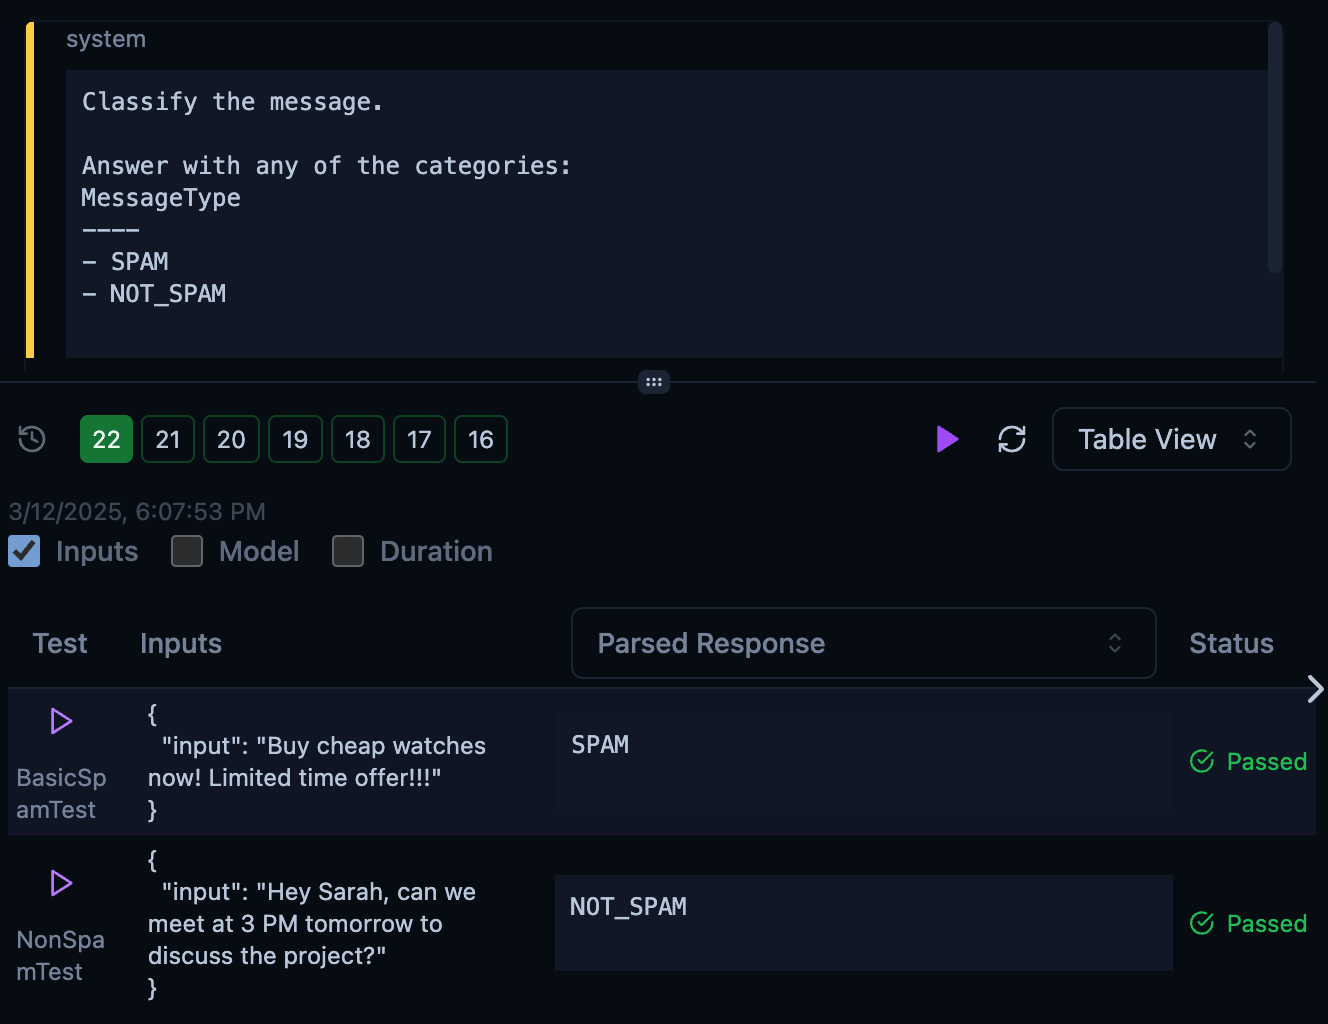Open history run 16
The image size is (1328, 1024).
[481, 439]
